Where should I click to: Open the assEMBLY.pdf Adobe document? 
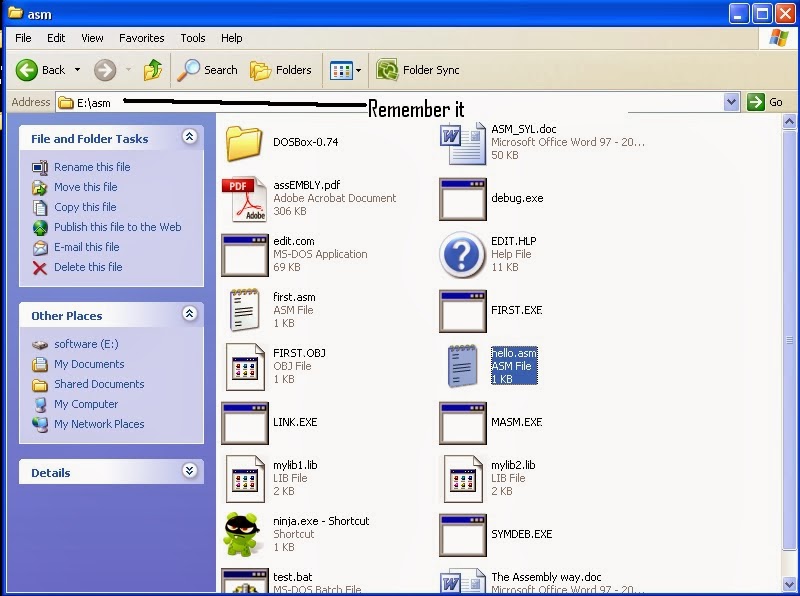[244, 199]
